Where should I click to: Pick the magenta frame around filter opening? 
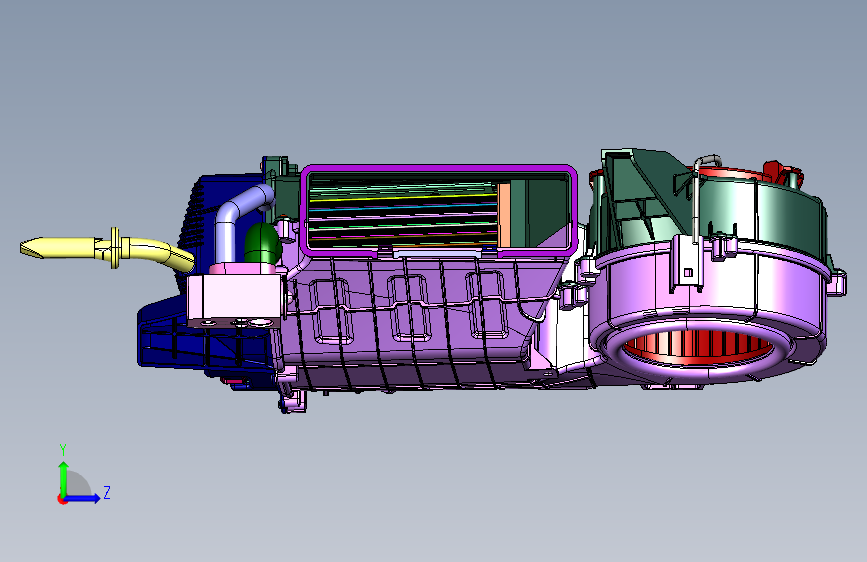point(438,168)
